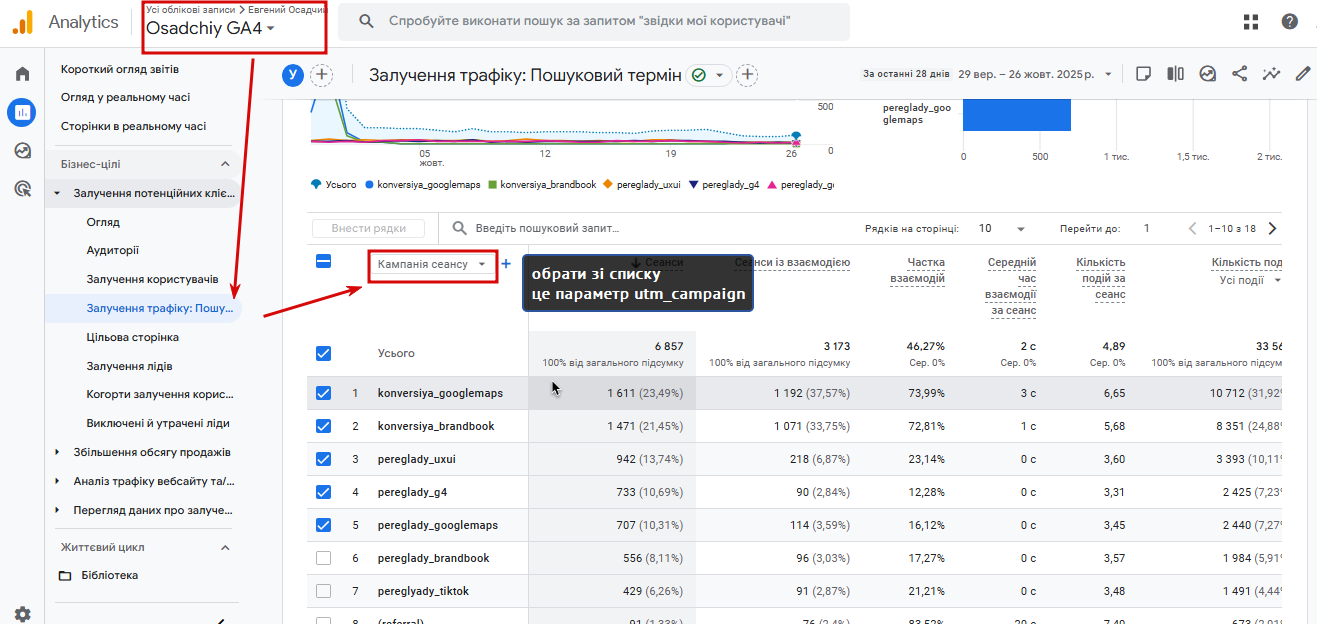Open the Advertising icon in left rail
Image resolution: width=1317 pixels, height=624 pixels.
[x=22, y=188]
